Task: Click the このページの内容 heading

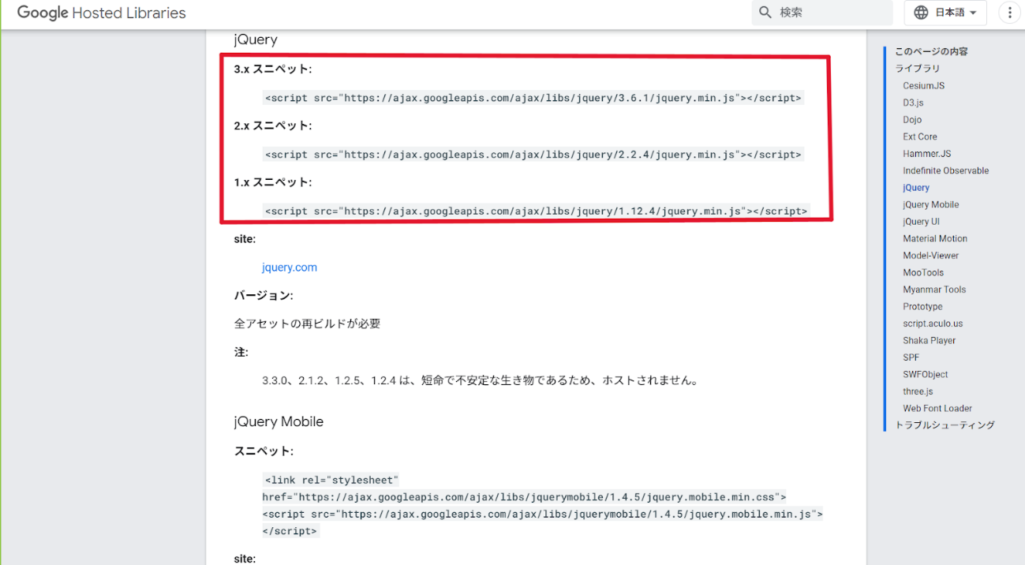Action: [931, 52]
